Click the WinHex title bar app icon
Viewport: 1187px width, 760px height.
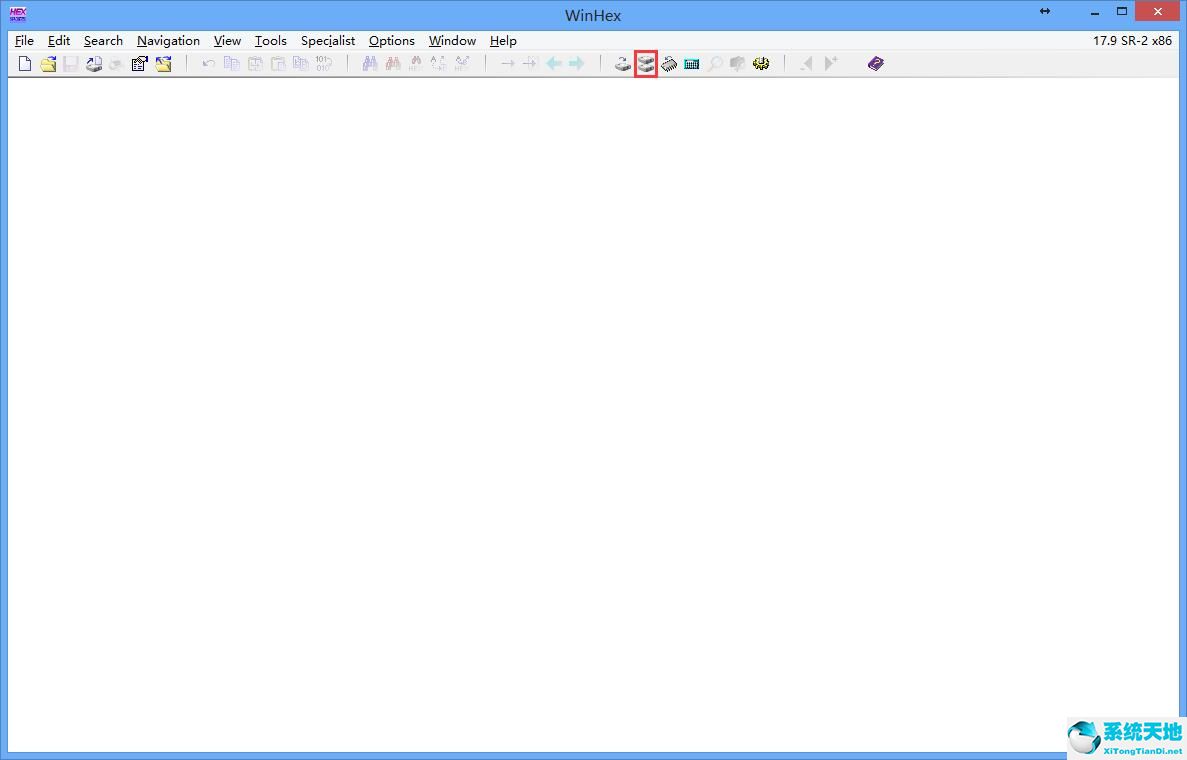tap(18, 14)
